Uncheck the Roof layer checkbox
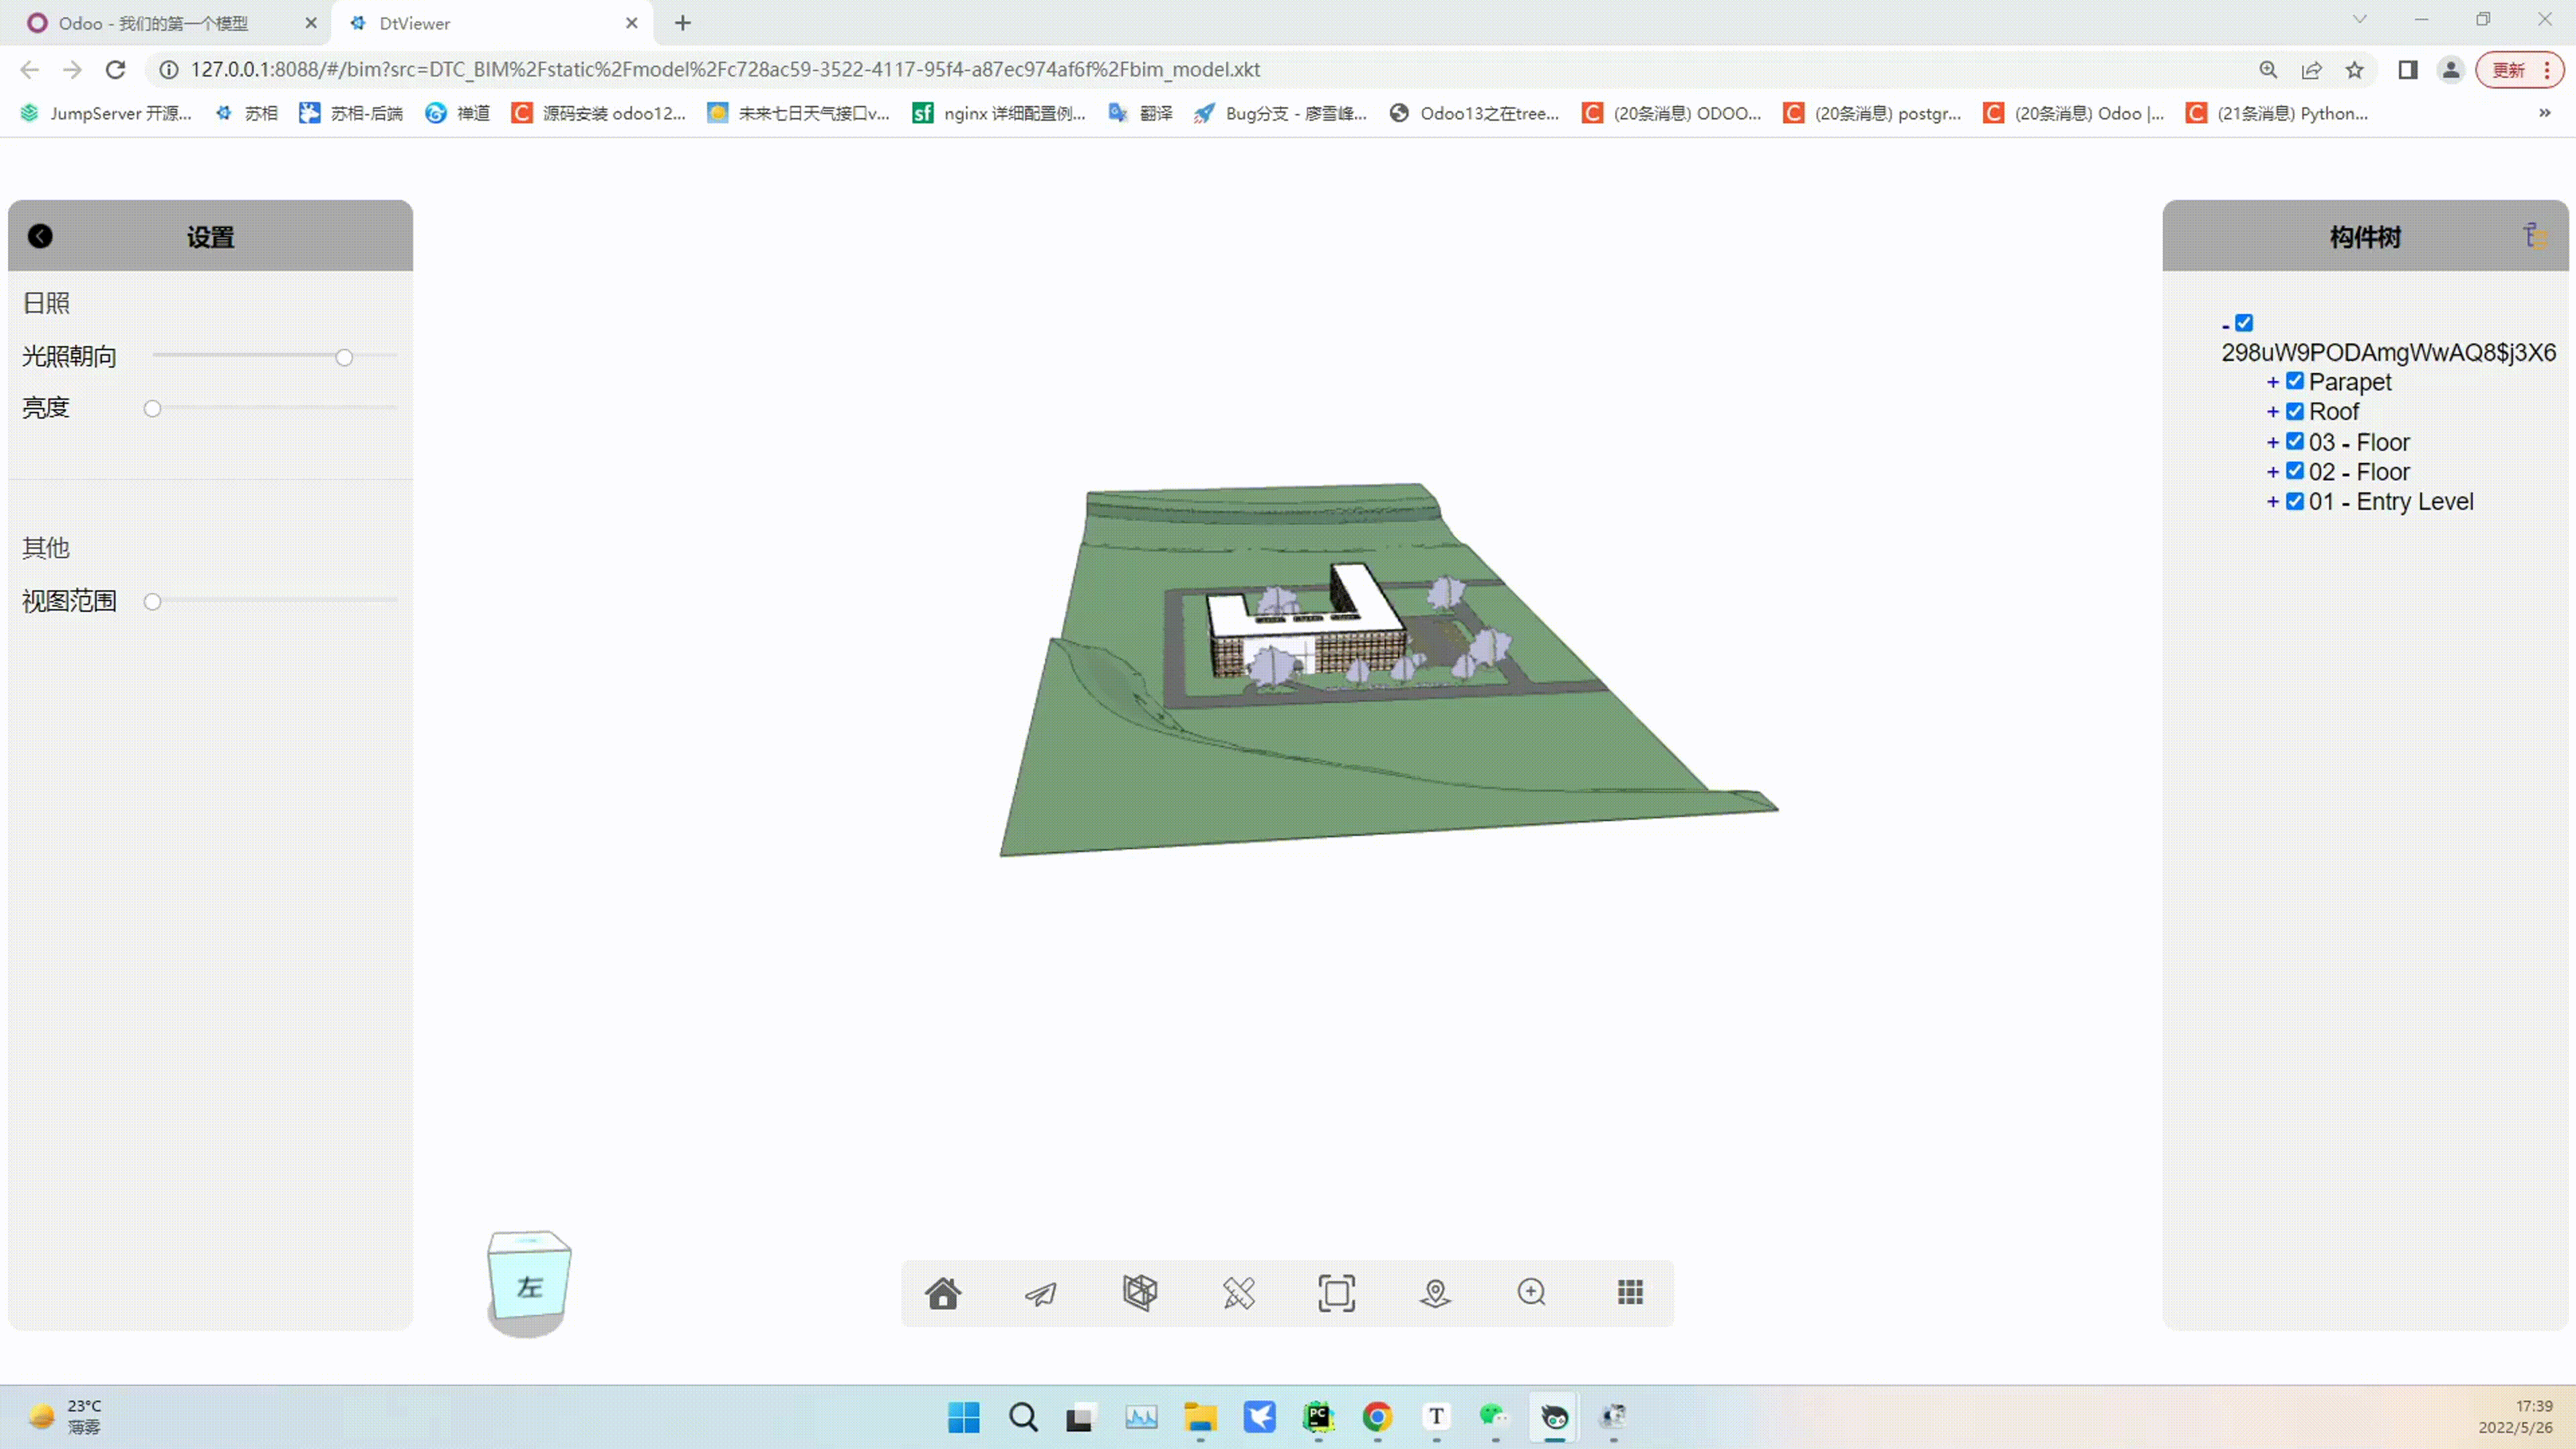 coord(2295,411)
